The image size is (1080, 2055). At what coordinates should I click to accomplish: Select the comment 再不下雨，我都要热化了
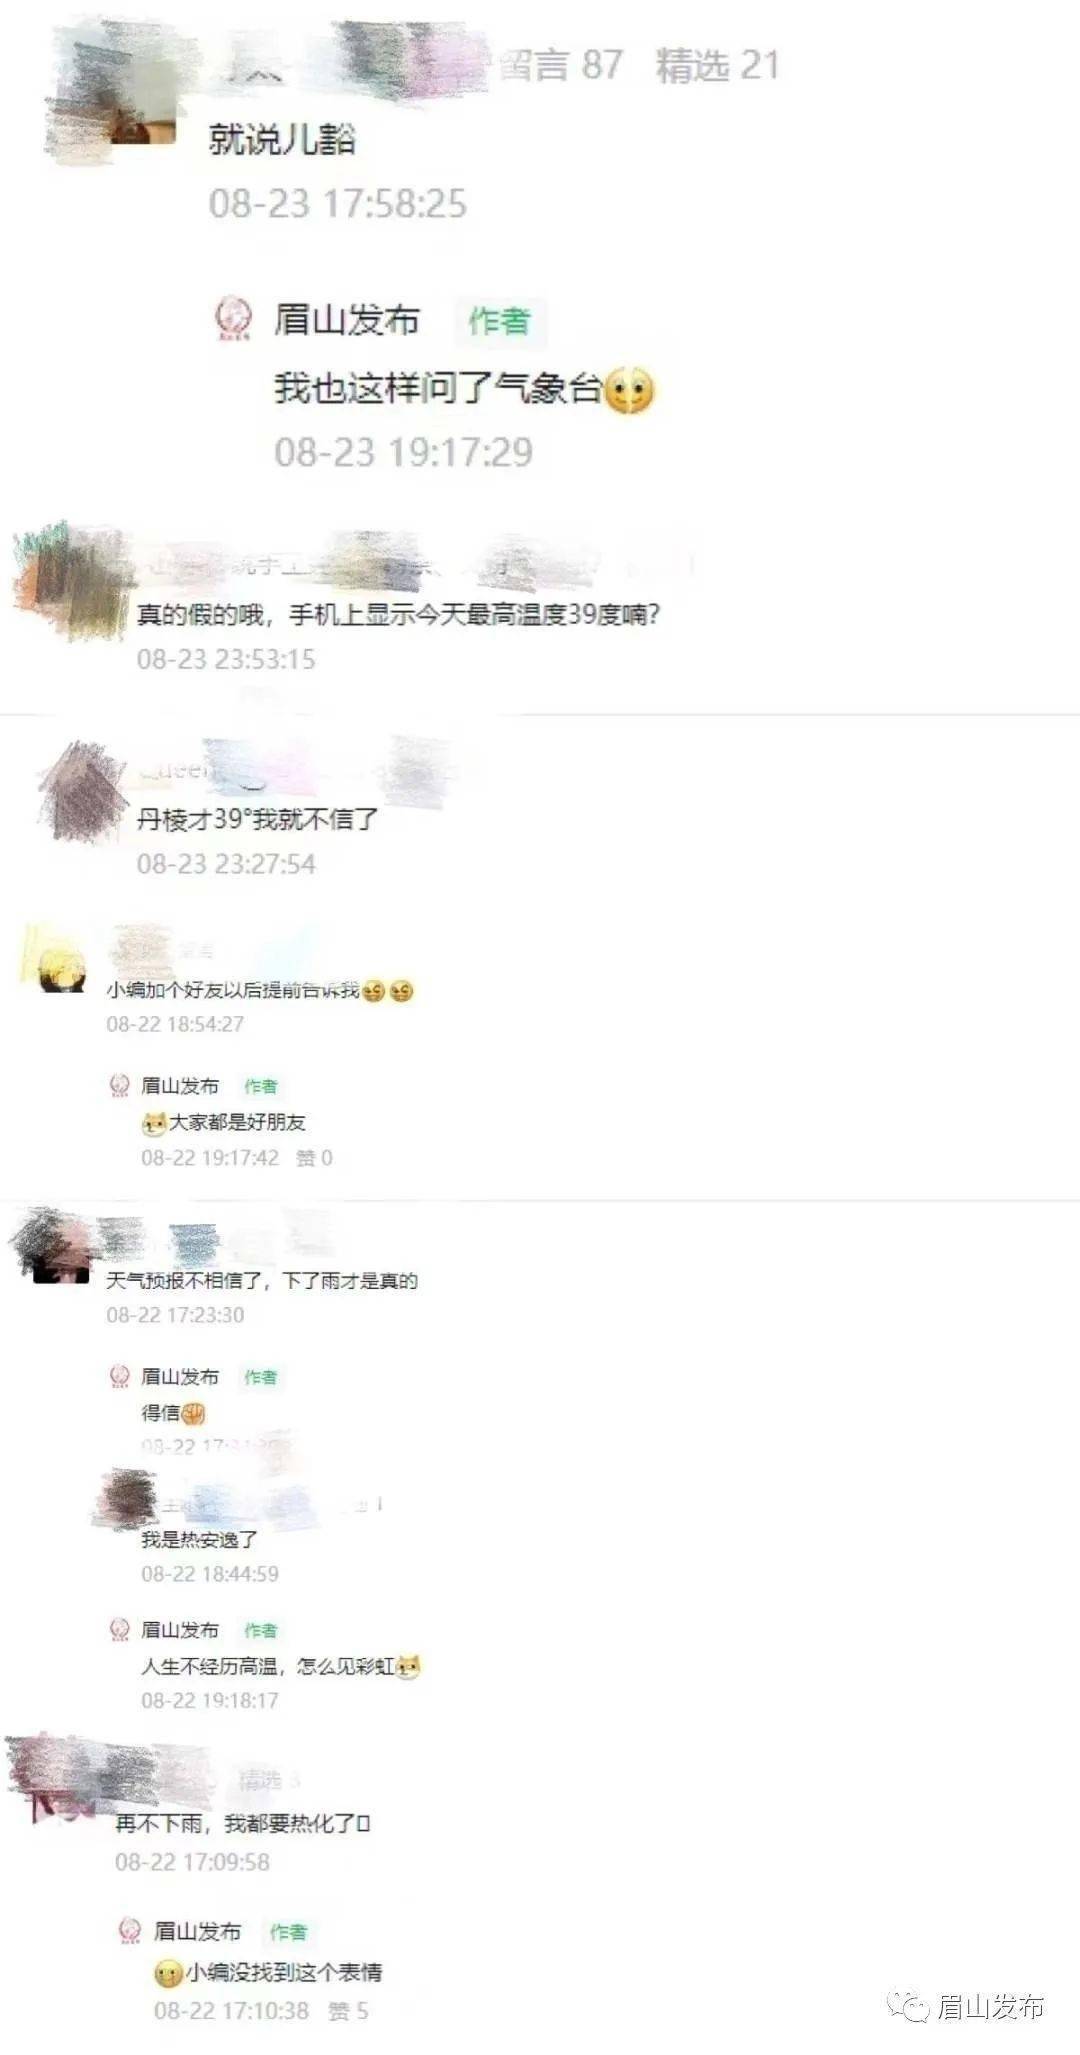coord(242,1824)
